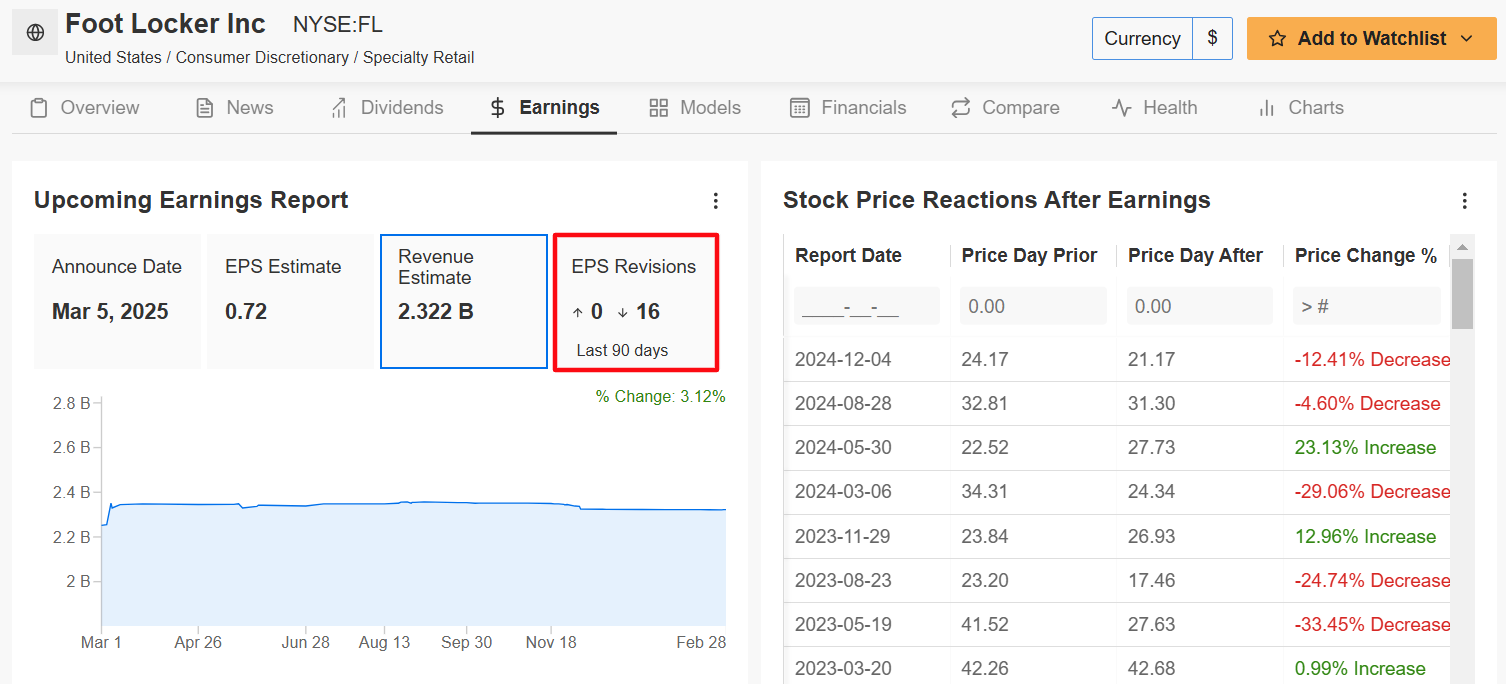The width and height of the screenshot is (1506, 684).
Task: Open the Add to Watchlist dropdown chevron
Action: pyautogui.click(x=1467, y=39)
